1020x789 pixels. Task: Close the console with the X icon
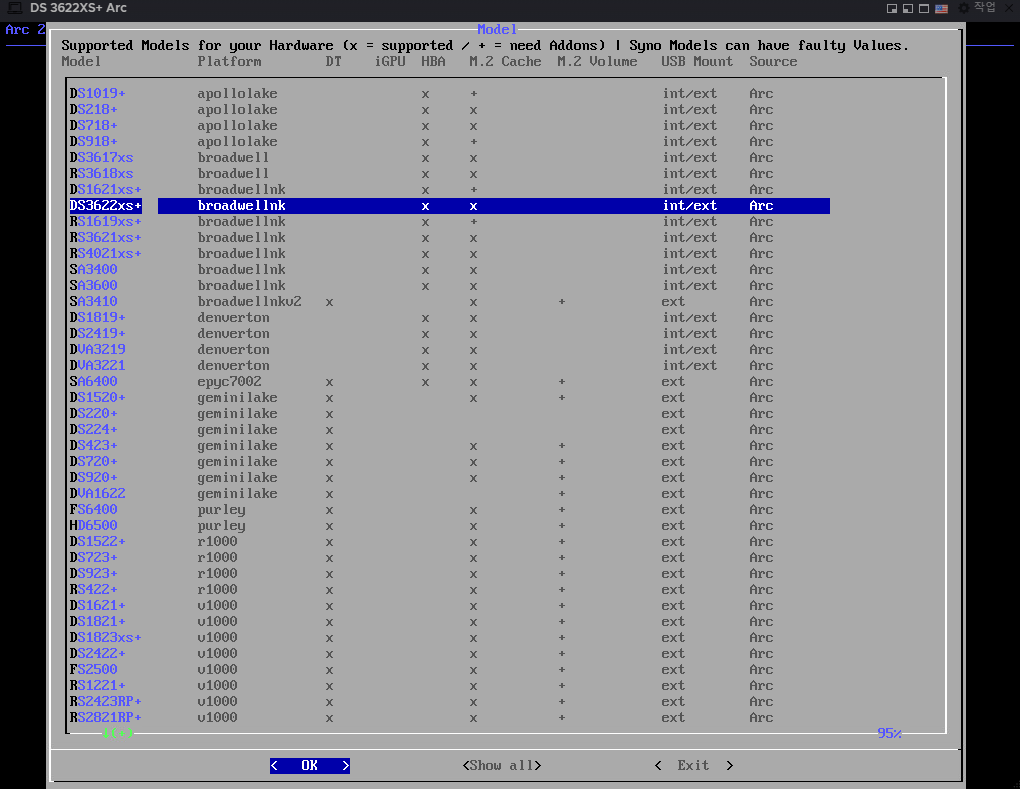click(1007, 8)
